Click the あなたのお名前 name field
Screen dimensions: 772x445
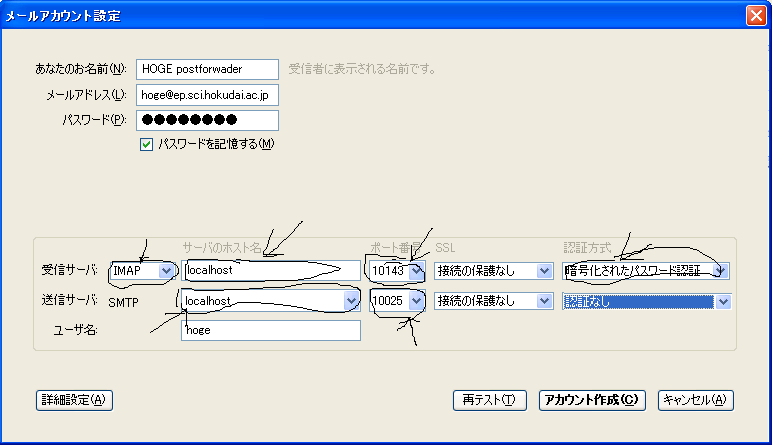click(206, 68)
